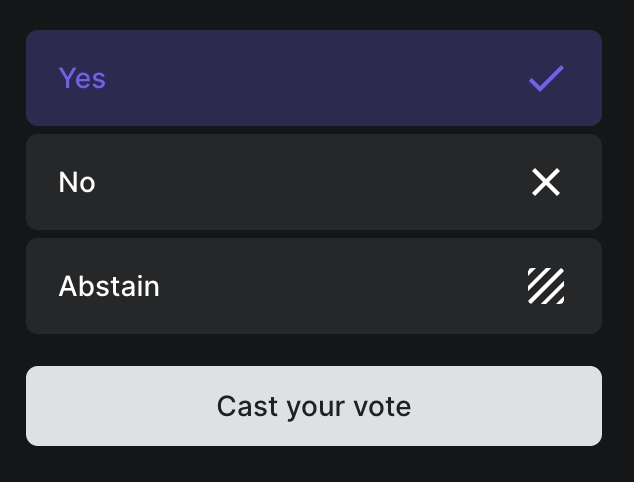Click the "Abstain" label text
Screen dimensions: 634x482
coord(109,287)
